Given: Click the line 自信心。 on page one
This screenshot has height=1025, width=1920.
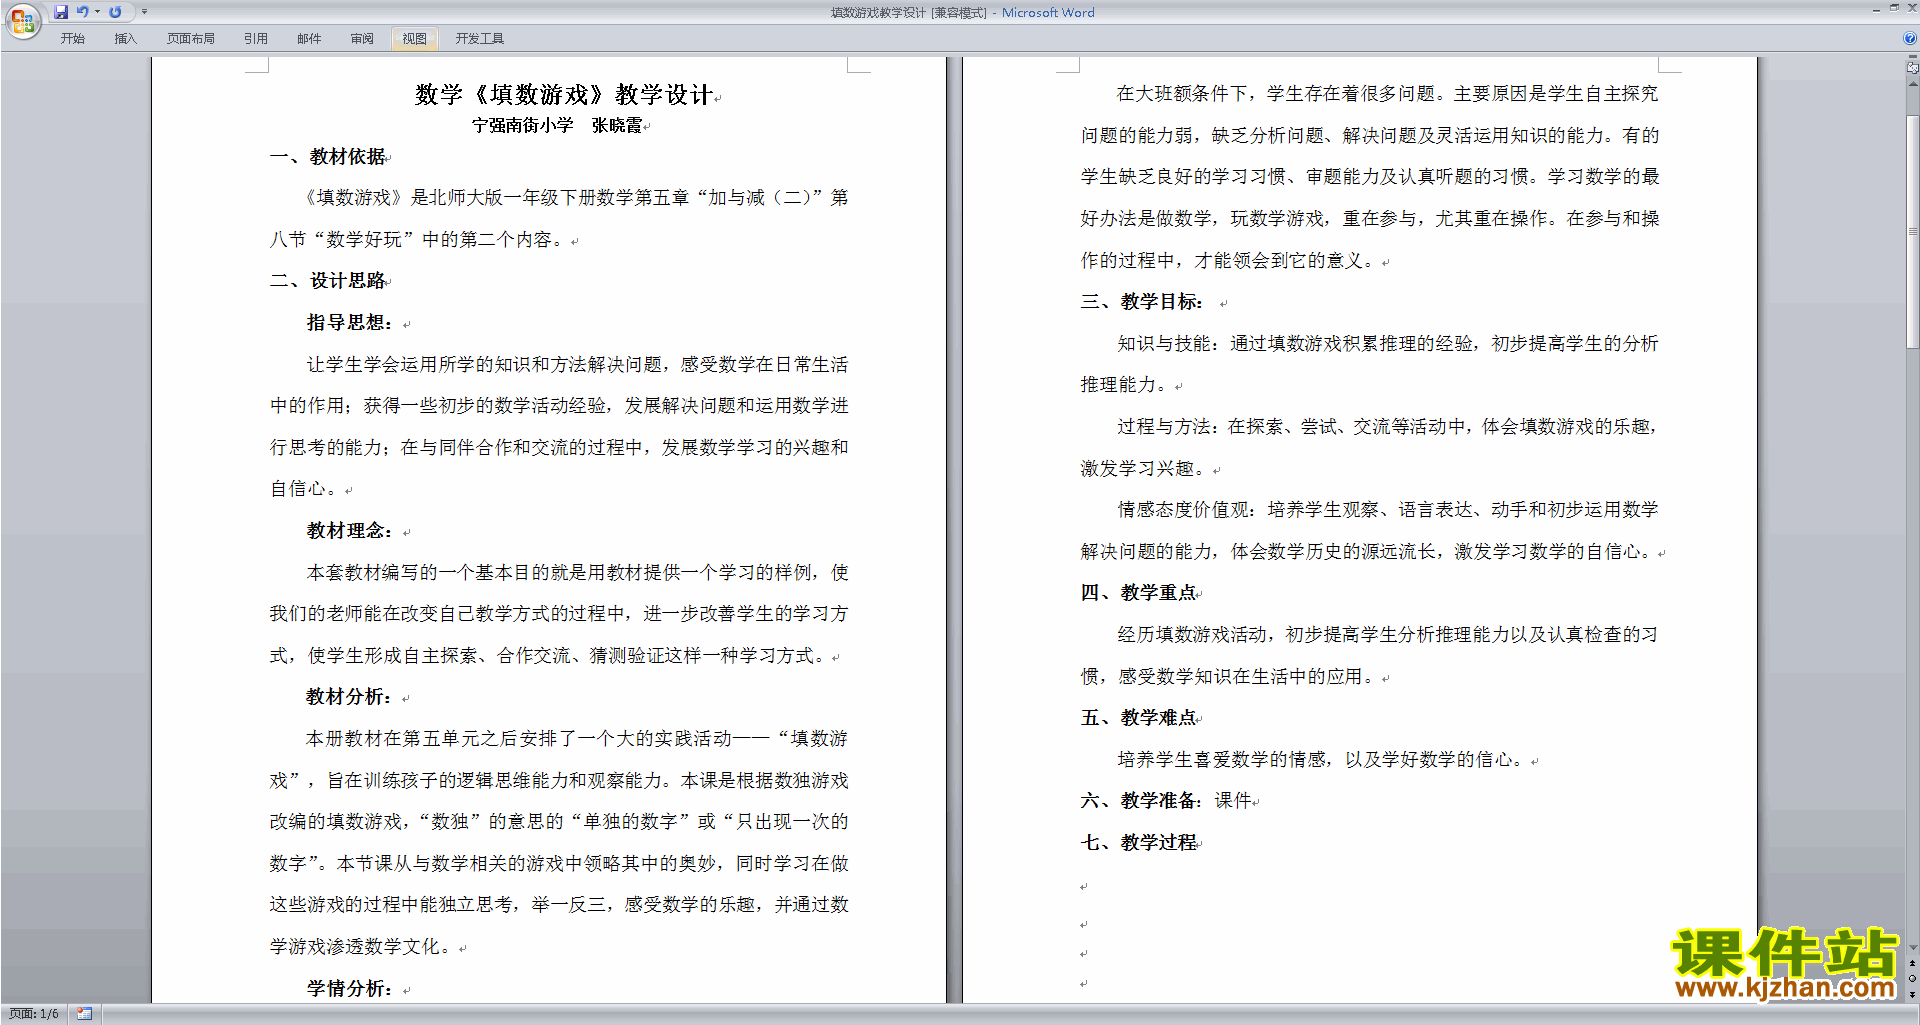Looking at the screenshot, I should point(304,489).
